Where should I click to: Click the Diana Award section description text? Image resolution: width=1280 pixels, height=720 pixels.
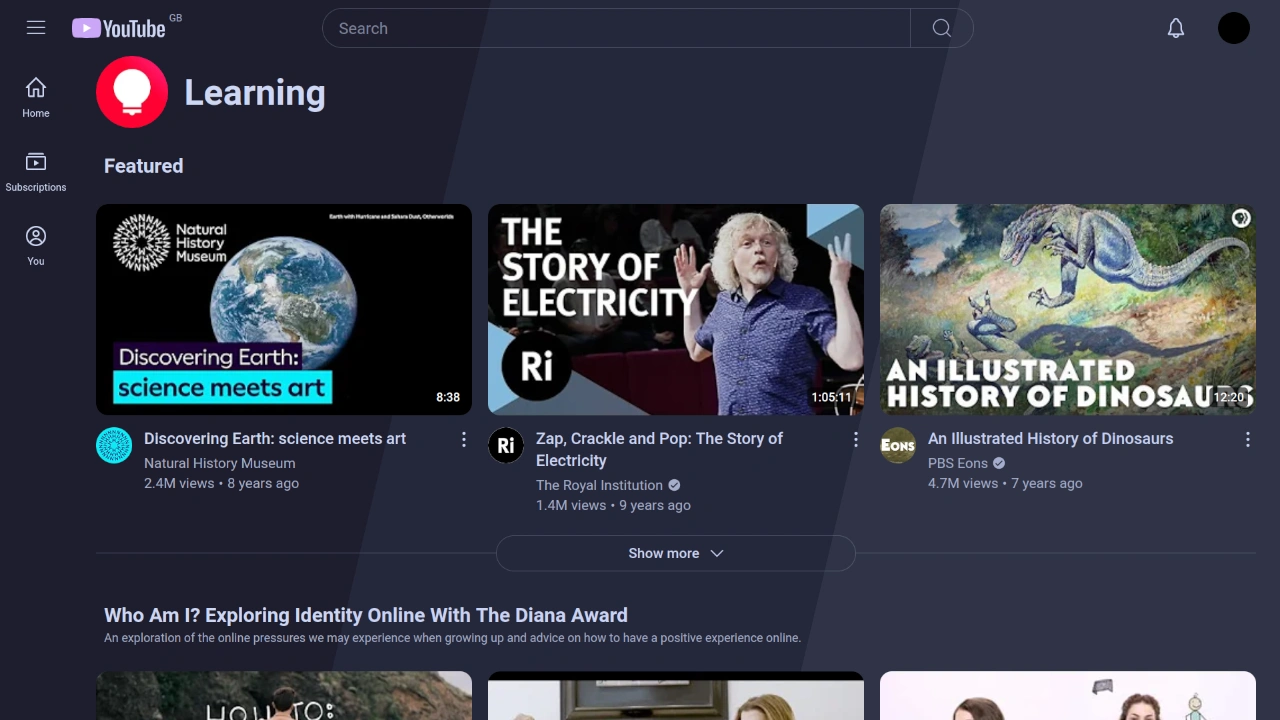click(452, 638)
